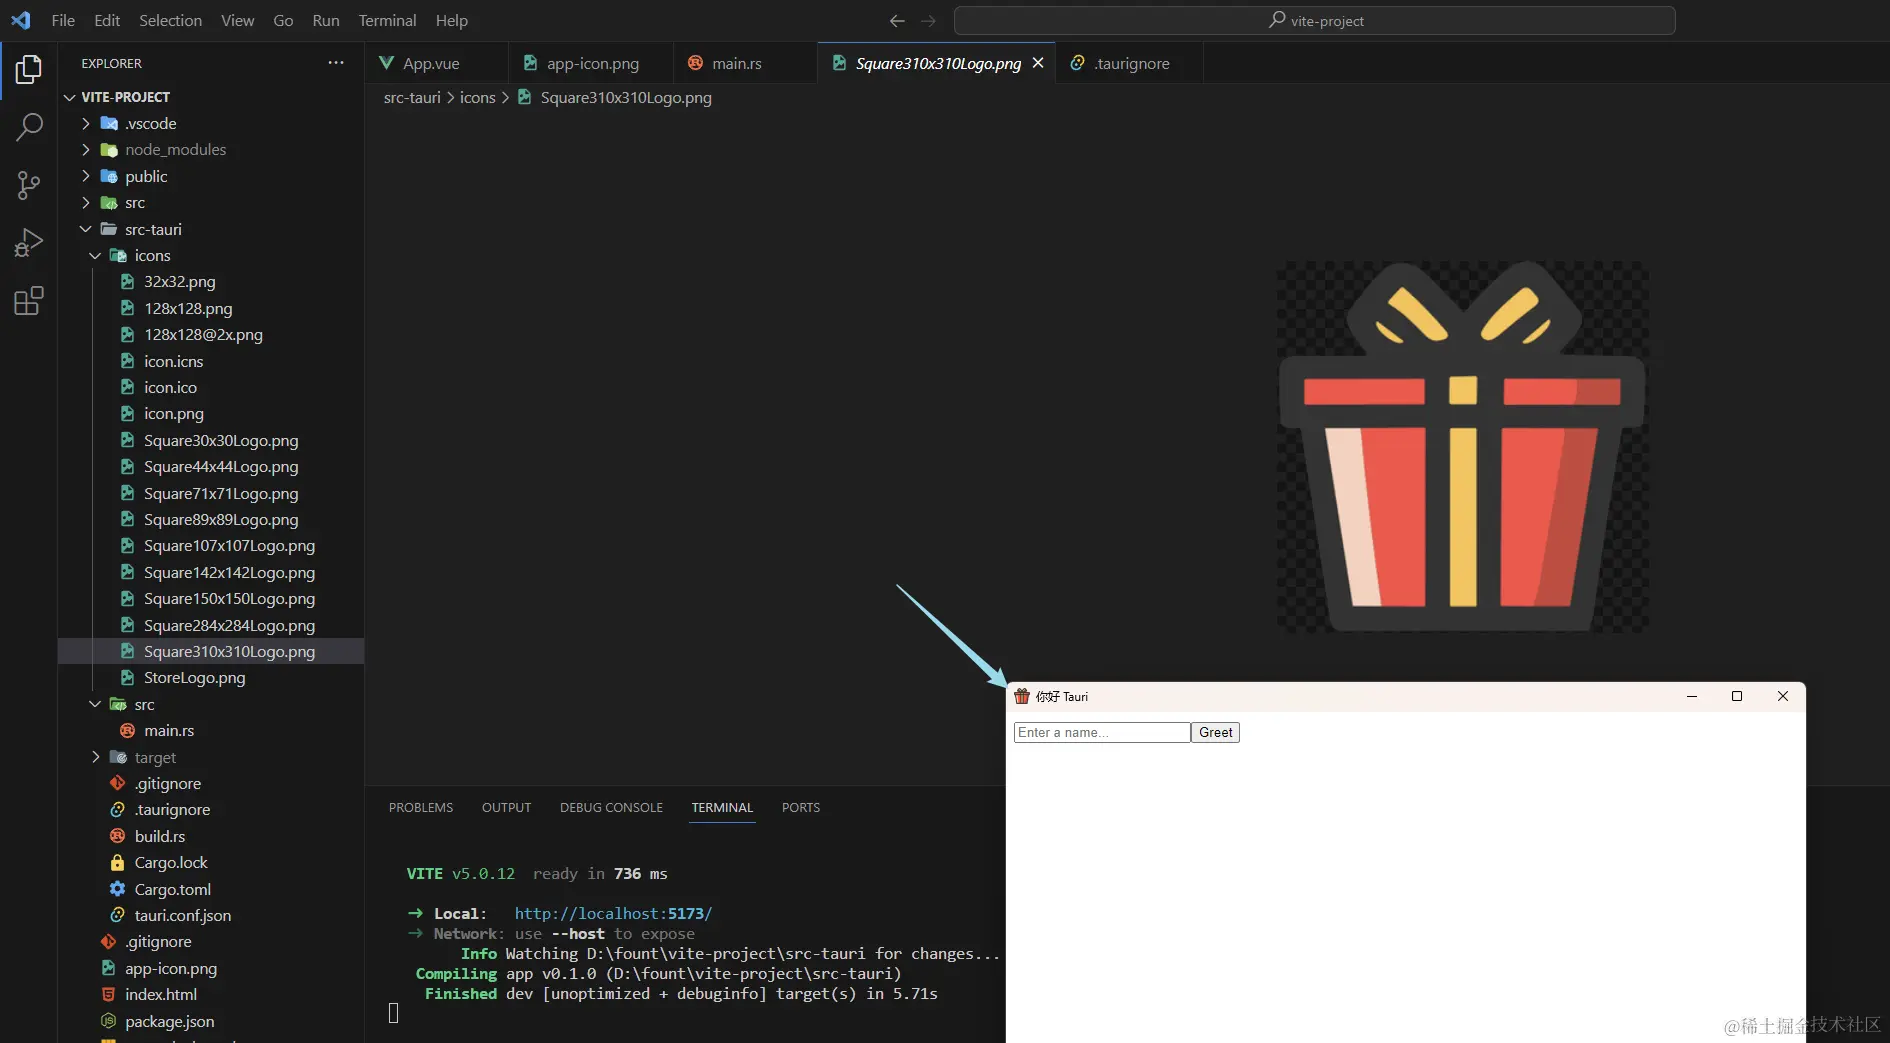
Task: Click the icons breadcrumb
Action: tap(477, 97)
